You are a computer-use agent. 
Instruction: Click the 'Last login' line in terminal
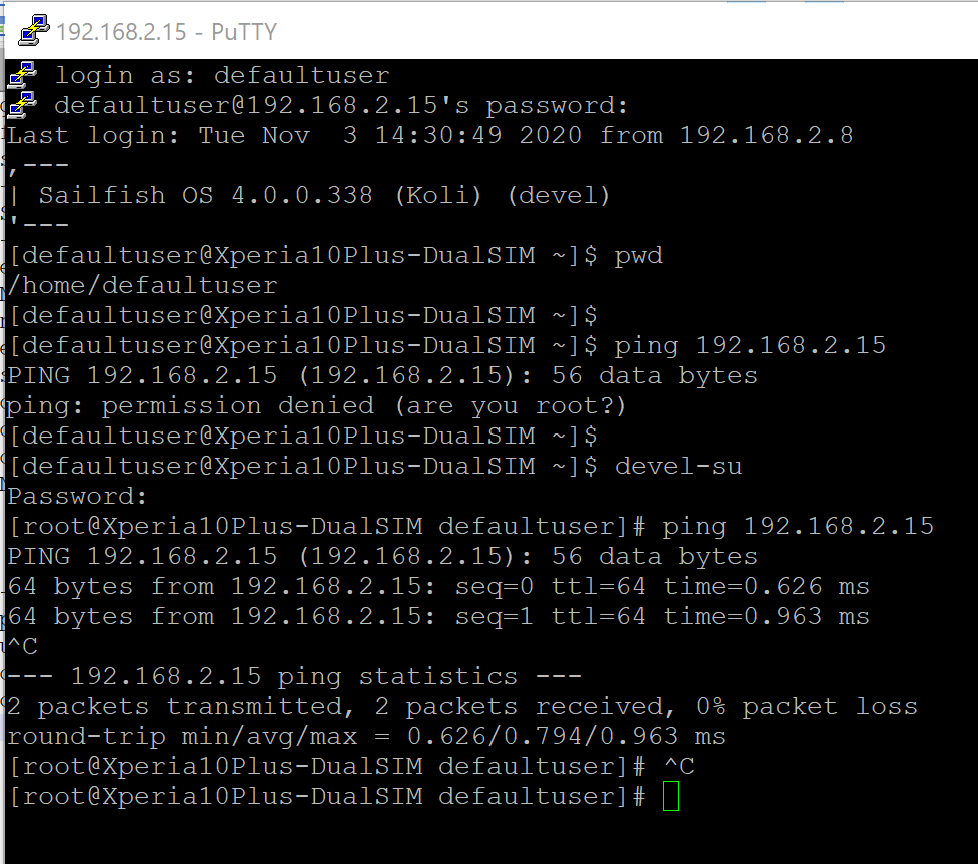pos(430,135)
